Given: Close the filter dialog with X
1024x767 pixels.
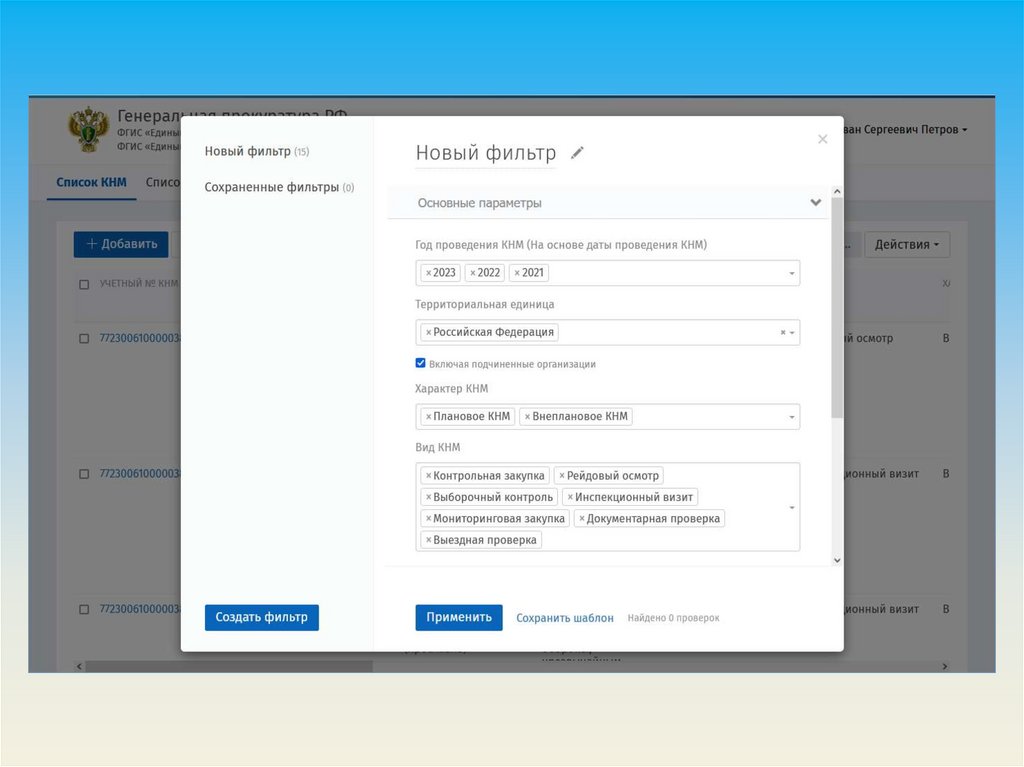Looking at the screenshot, I should (x=822, y=139).
